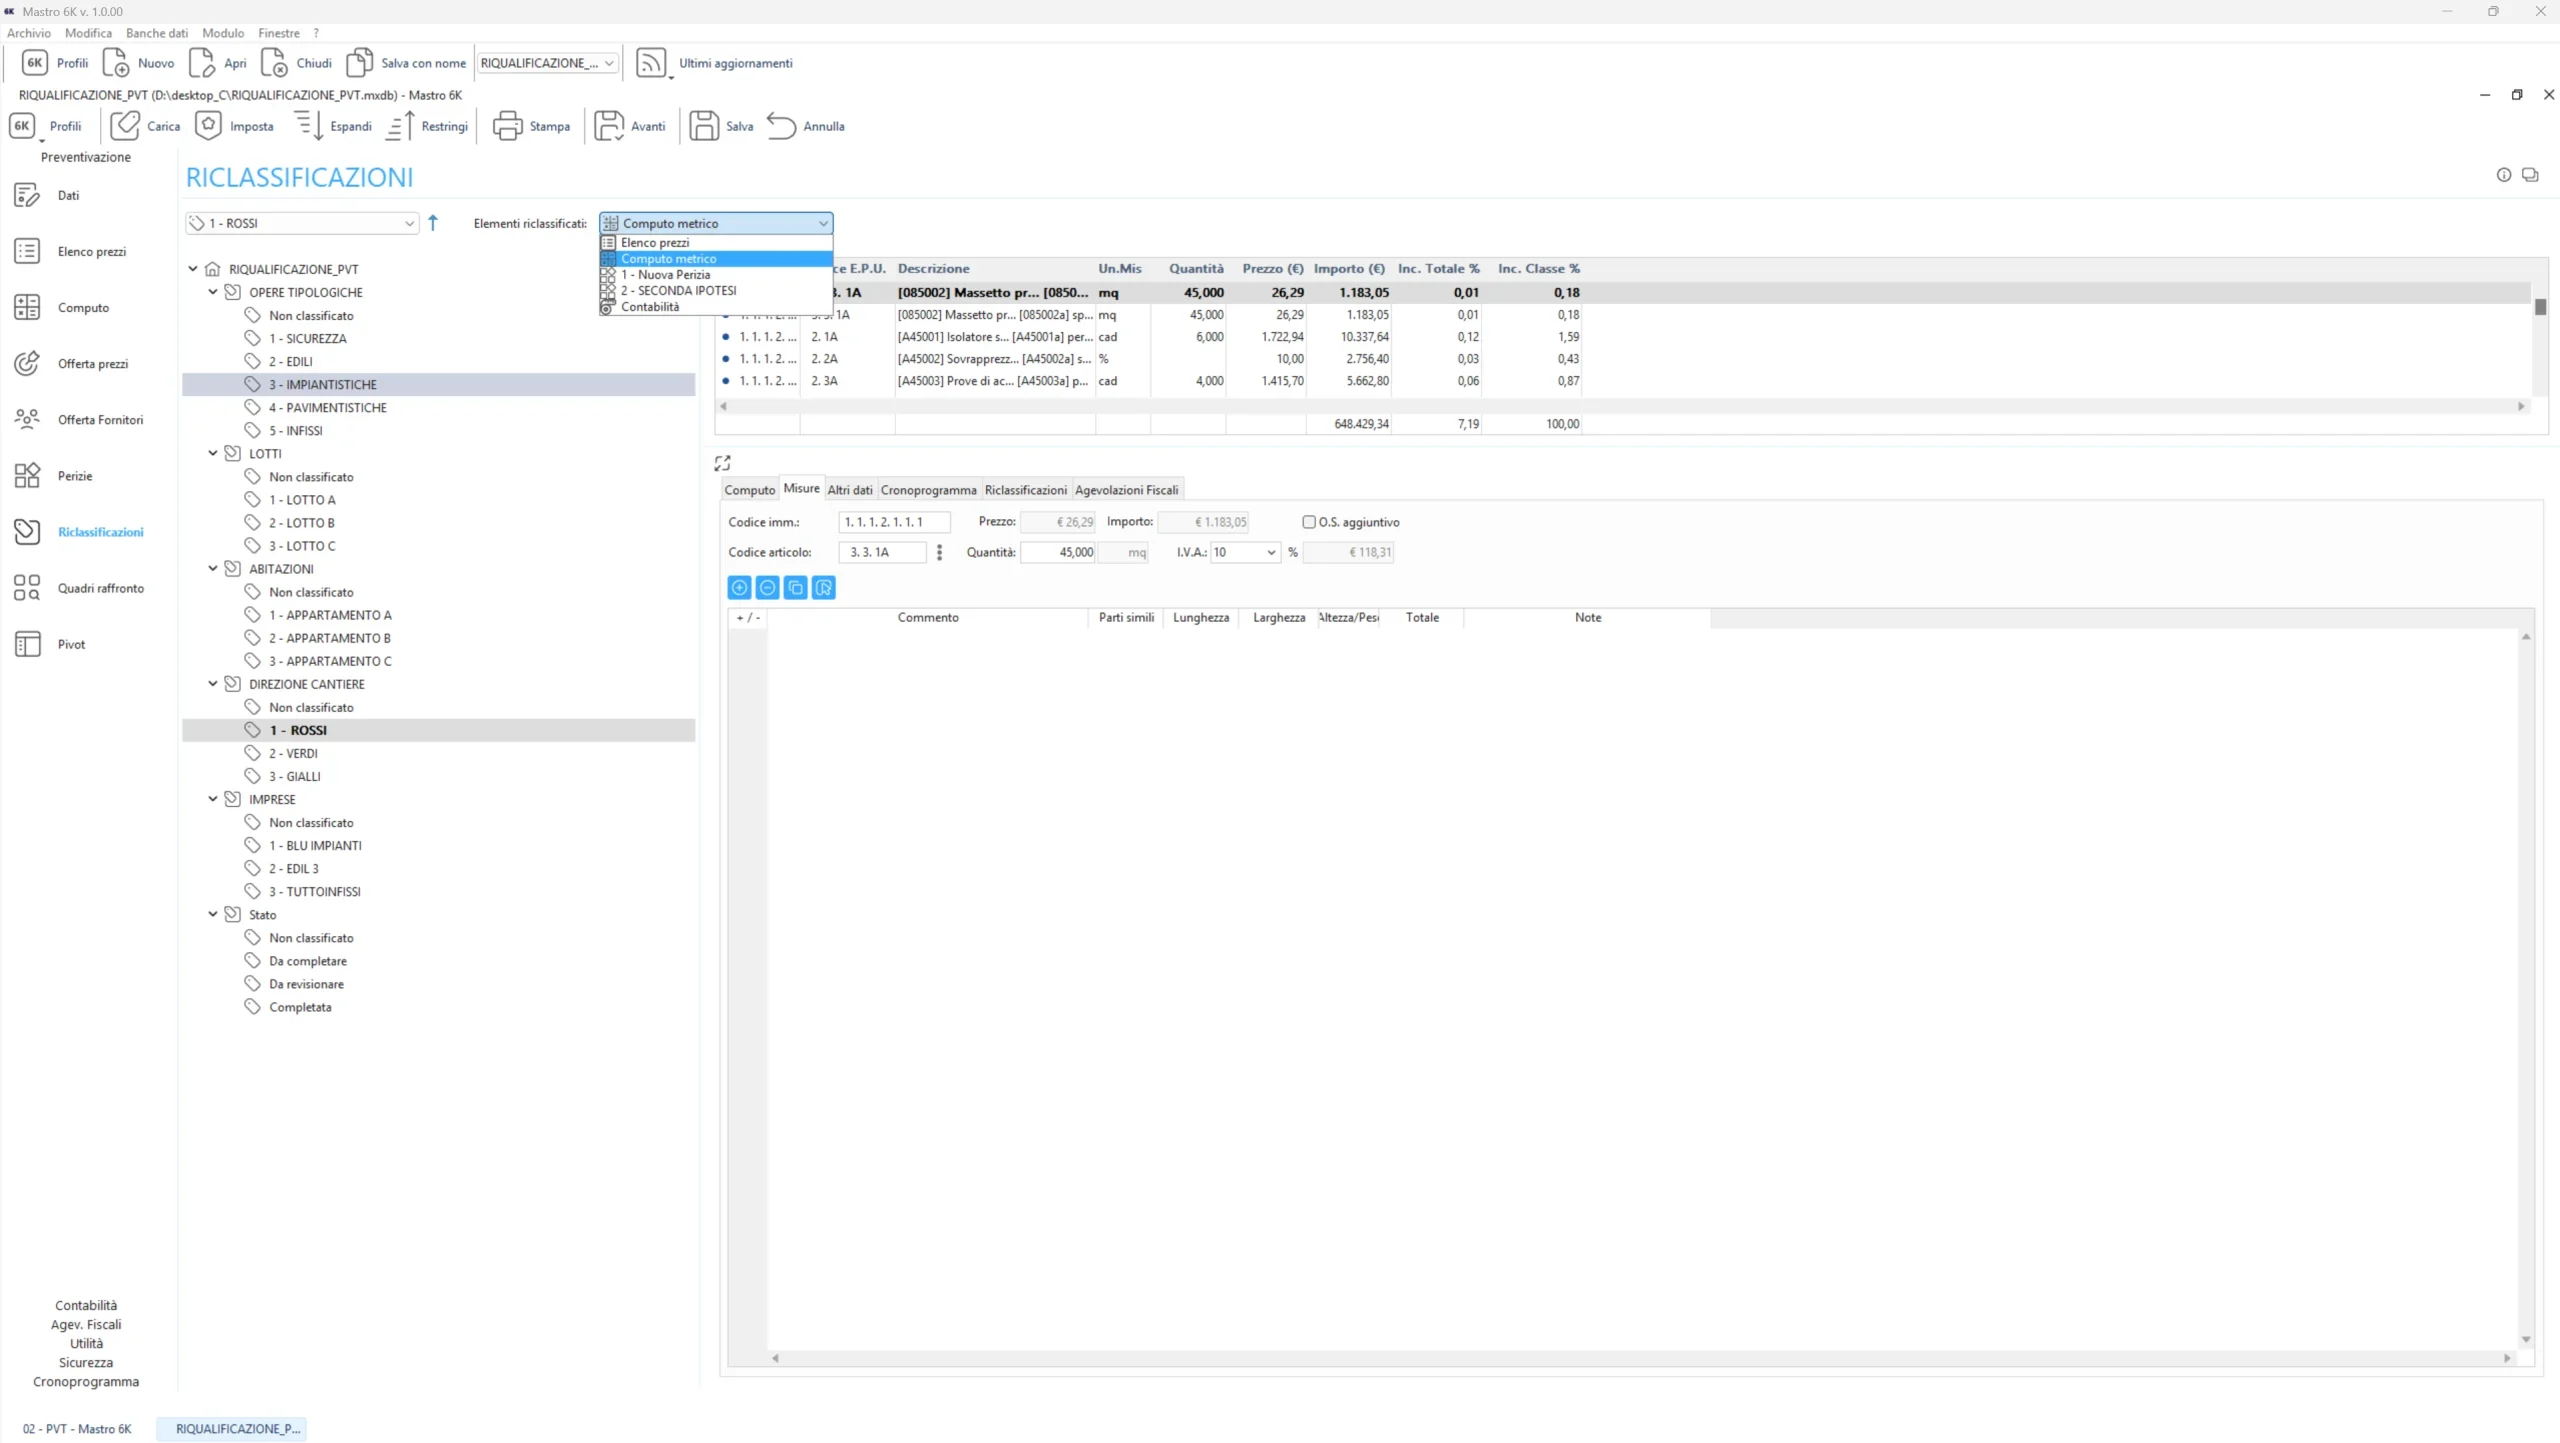The width and height of the screenshot is (2560, 1443).
Task: Open Quadri raffronto sidebar icon
Action: [x=28, y=588]
